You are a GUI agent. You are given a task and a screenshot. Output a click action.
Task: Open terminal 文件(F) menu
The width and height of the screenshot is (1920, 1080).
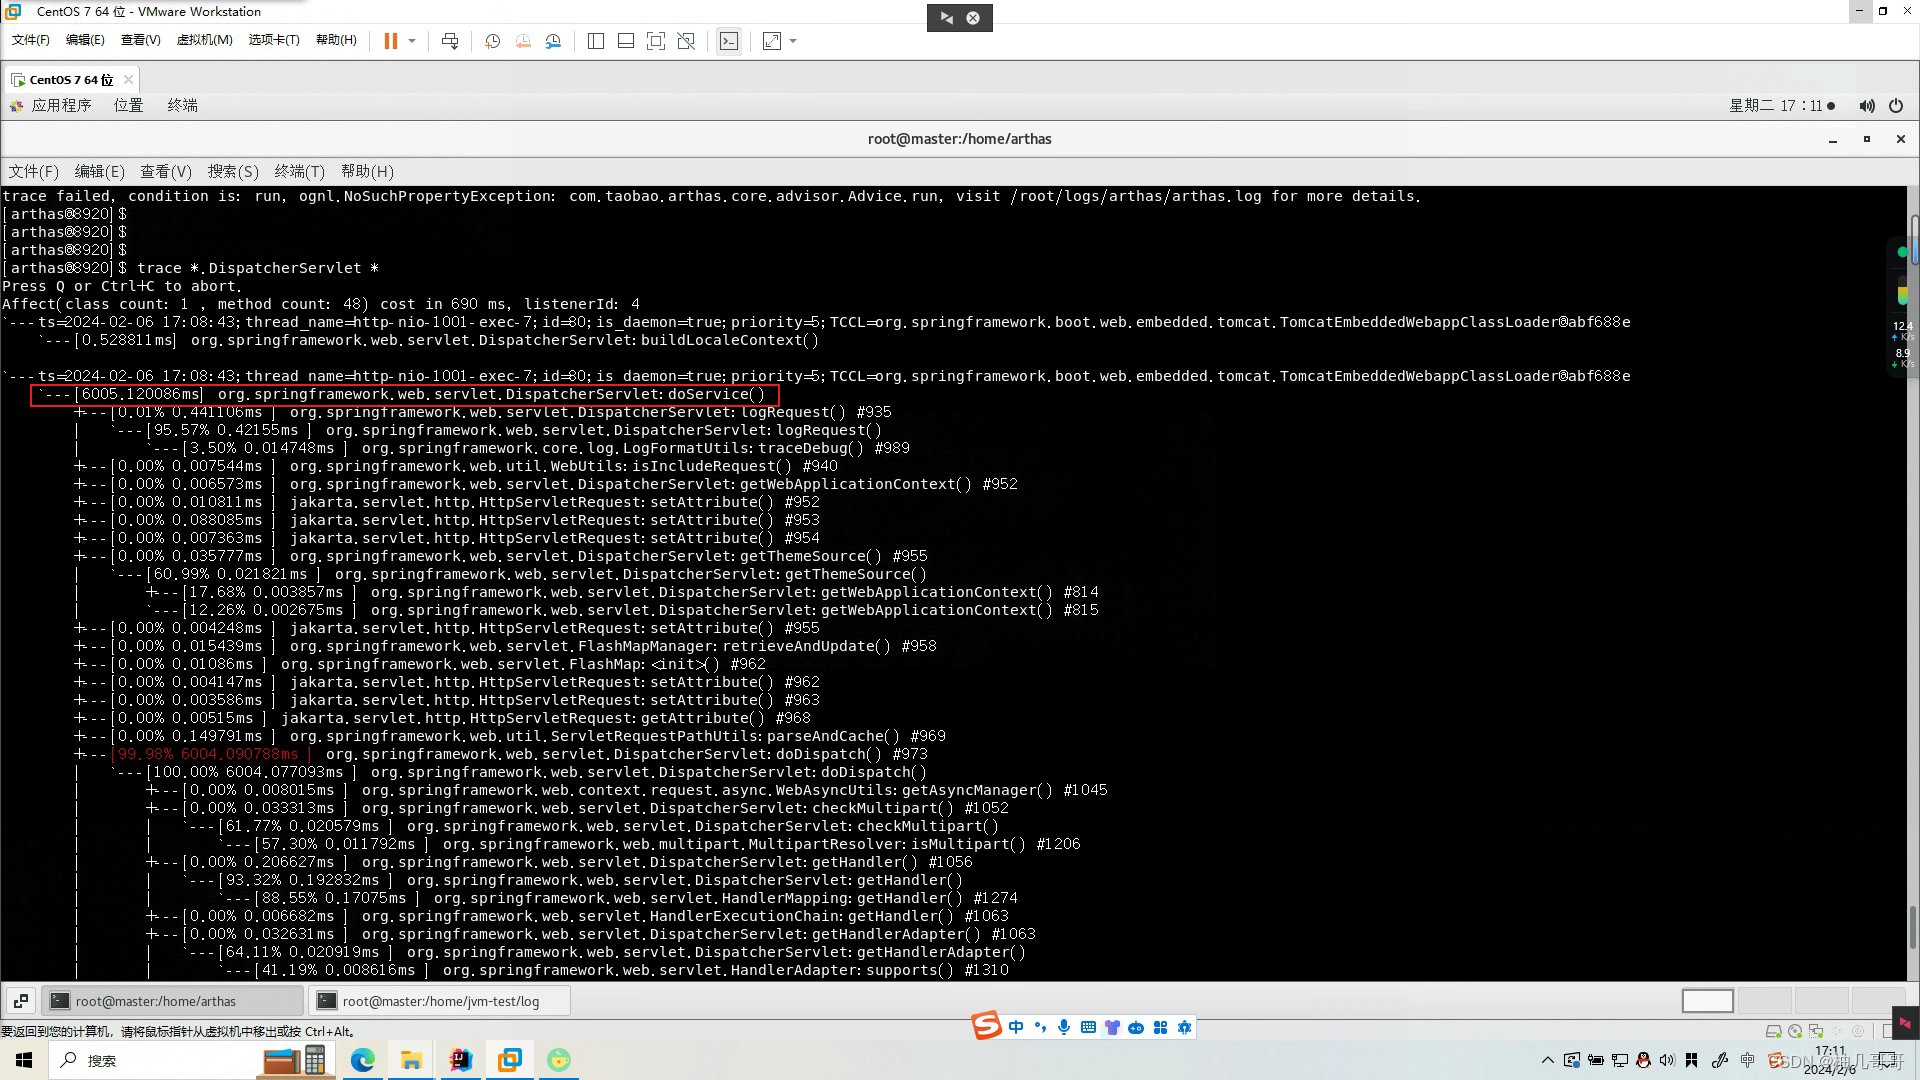[x=34, y=172]
